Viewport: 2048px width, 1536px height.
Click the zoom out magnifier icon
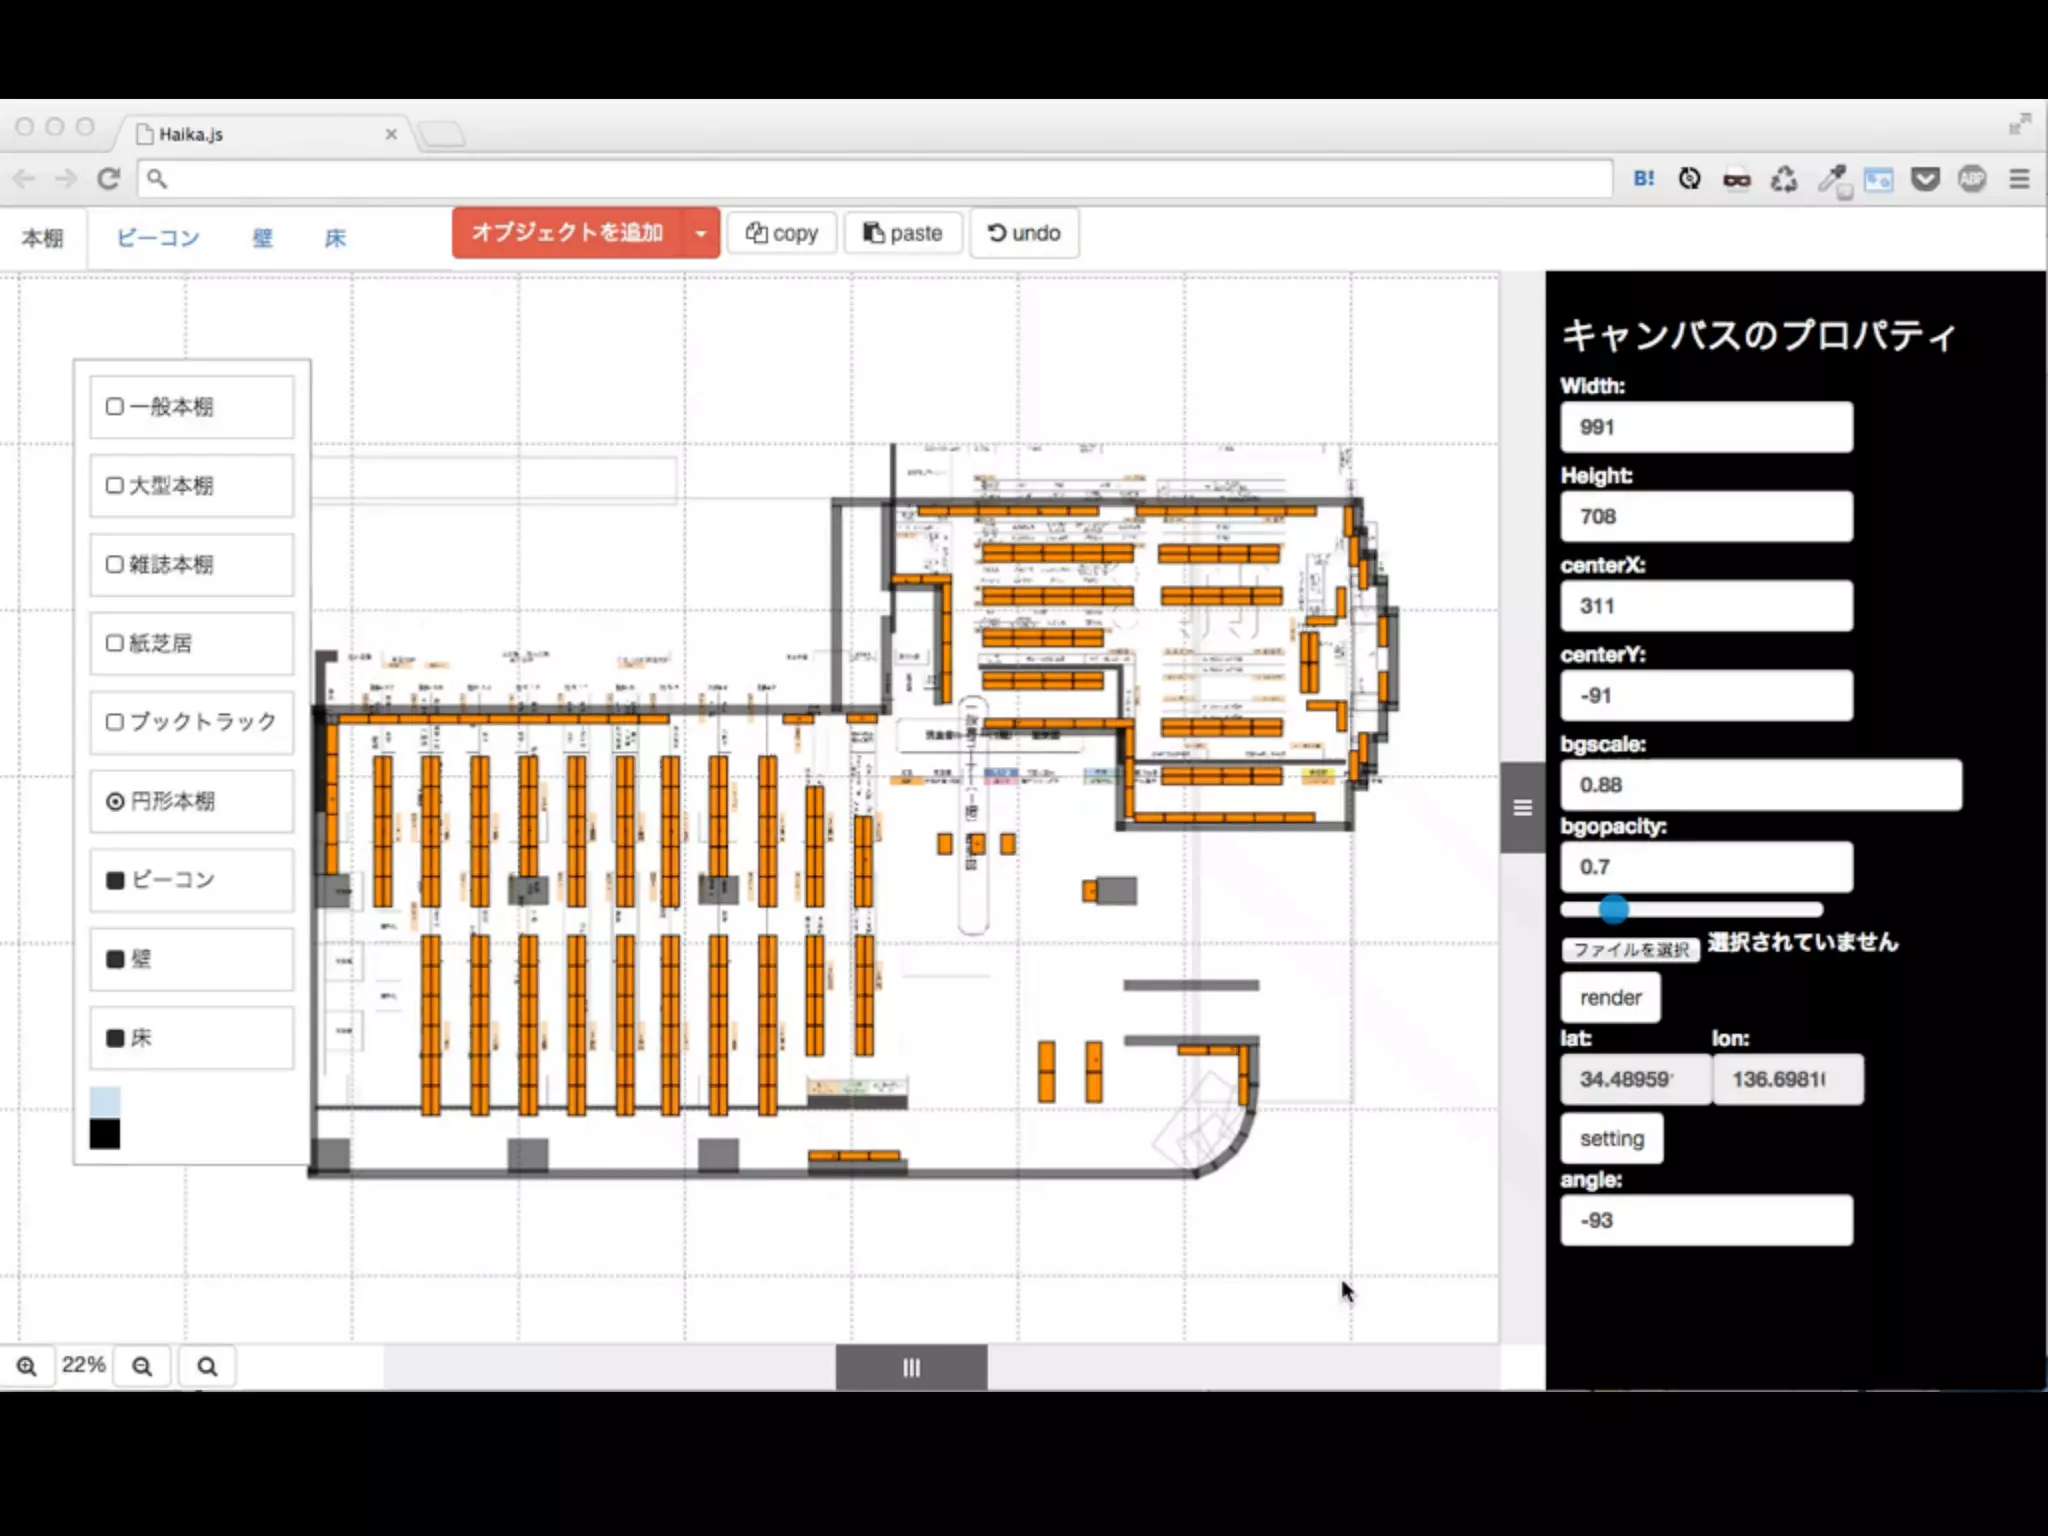[x=142, y=1366]
